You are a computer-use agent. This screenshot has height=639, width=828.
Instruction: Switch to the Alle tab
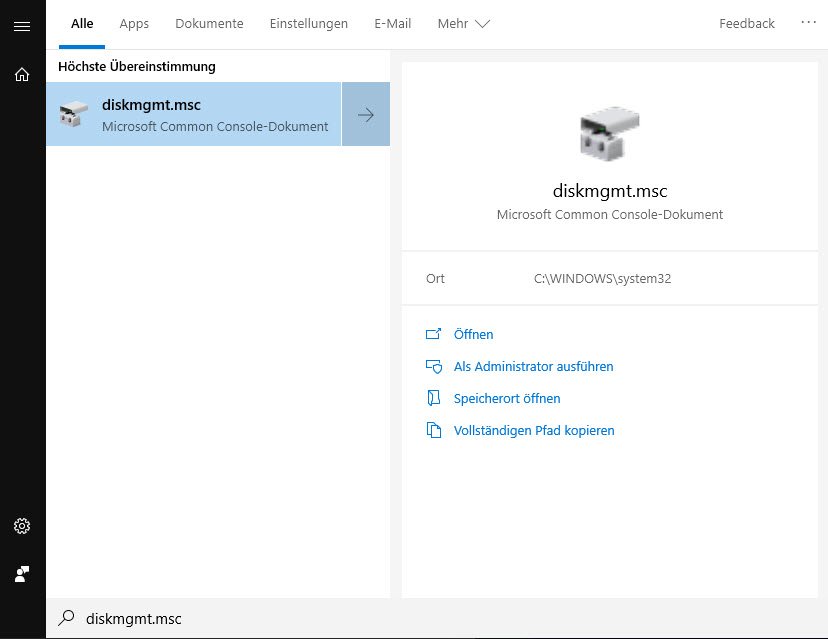[82, 24]
